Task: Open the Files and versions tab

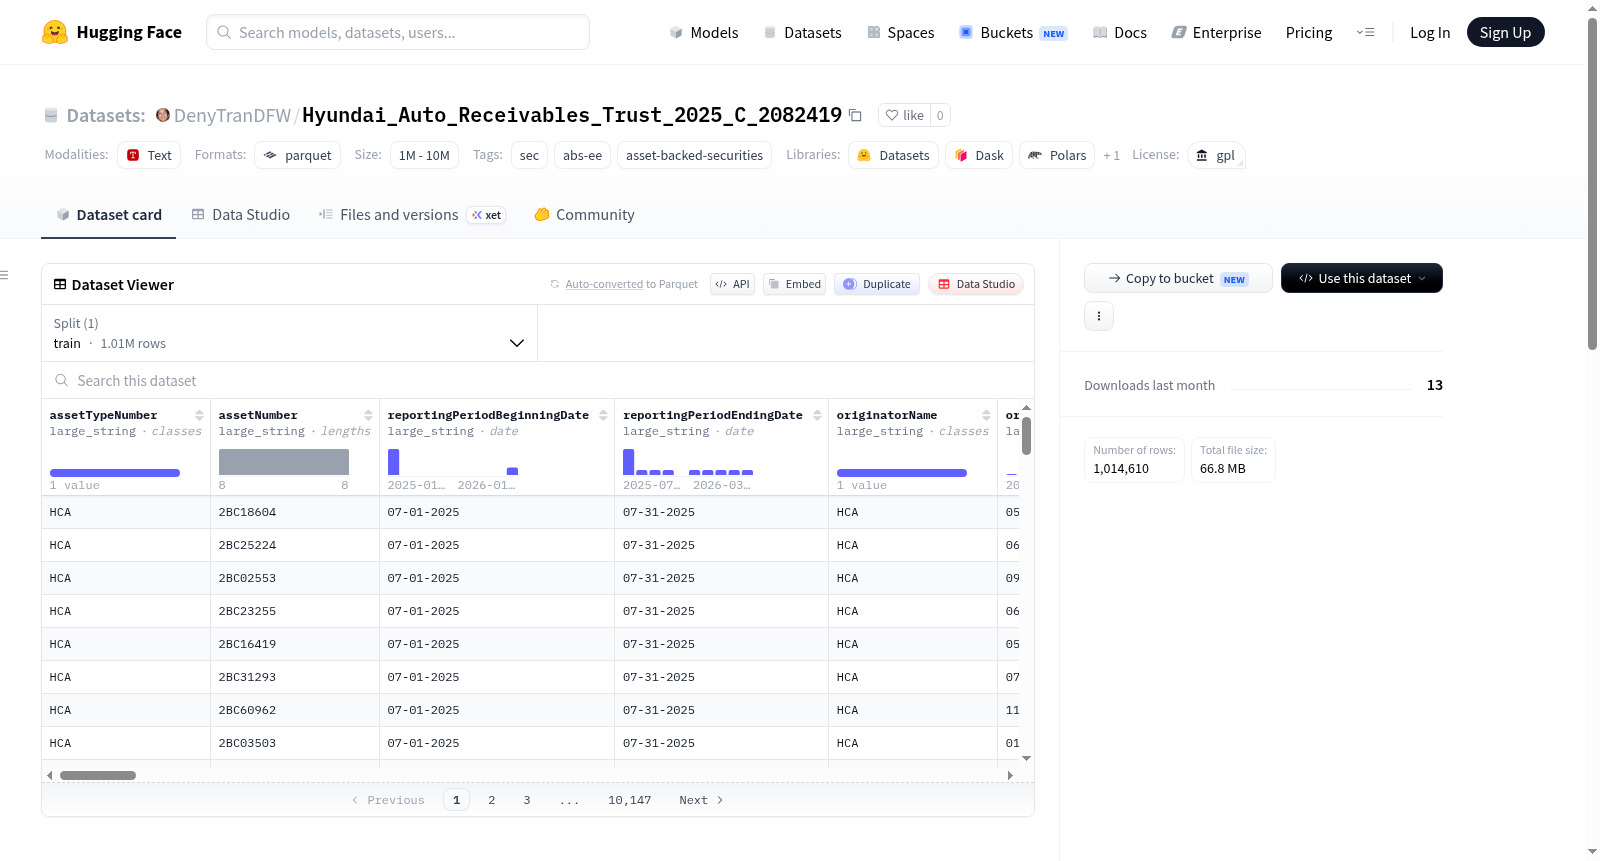Action: [412, 215]
